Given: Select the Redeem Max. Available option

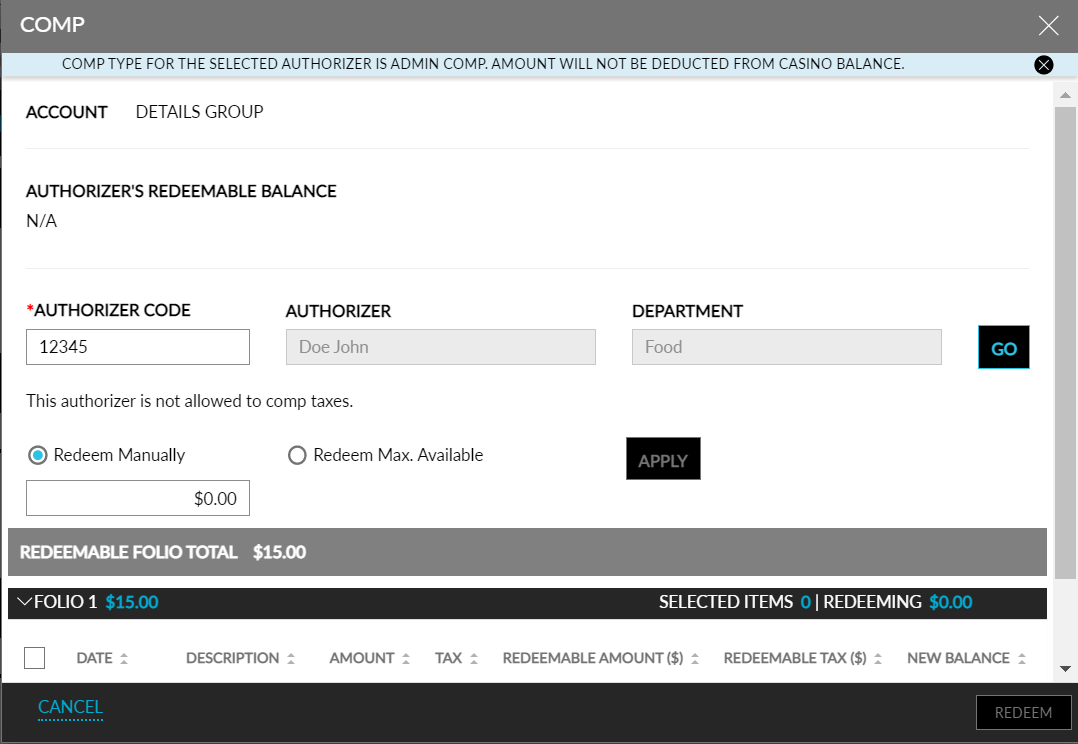Looking at the screenshot, I should pos(297,455).
